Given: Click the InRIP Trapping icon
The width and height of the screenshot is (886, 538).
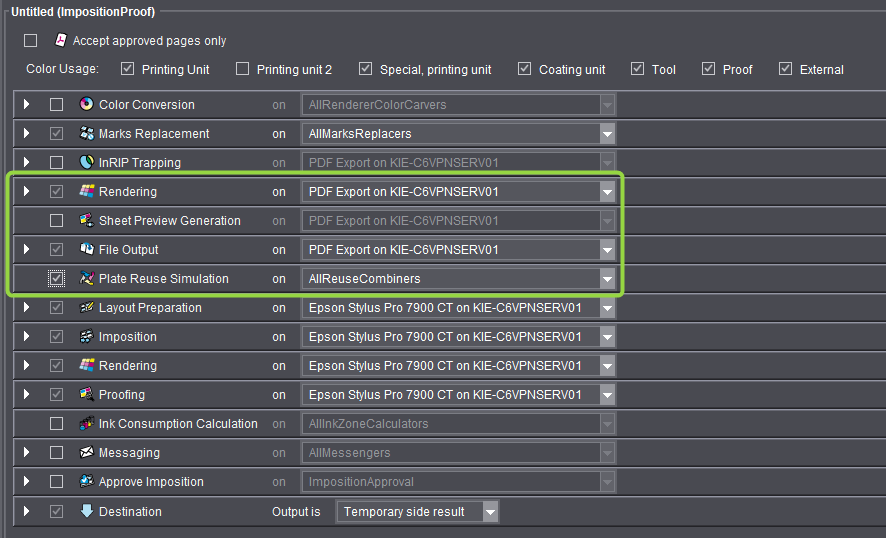Looking at the screenshot, I should point(86,163).
